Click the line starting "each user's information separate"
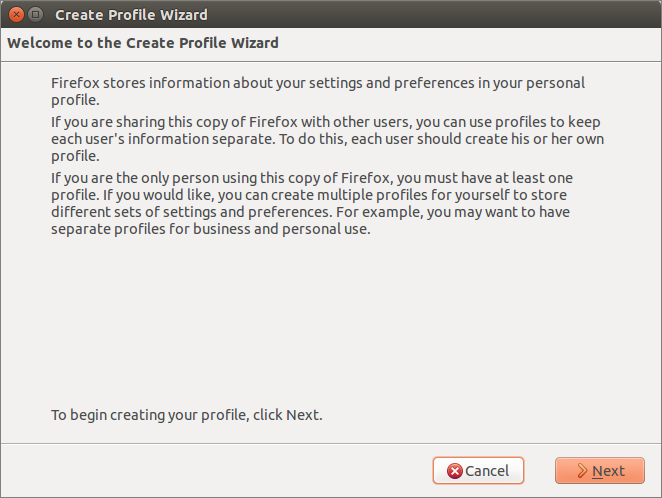 pos(327,139)
